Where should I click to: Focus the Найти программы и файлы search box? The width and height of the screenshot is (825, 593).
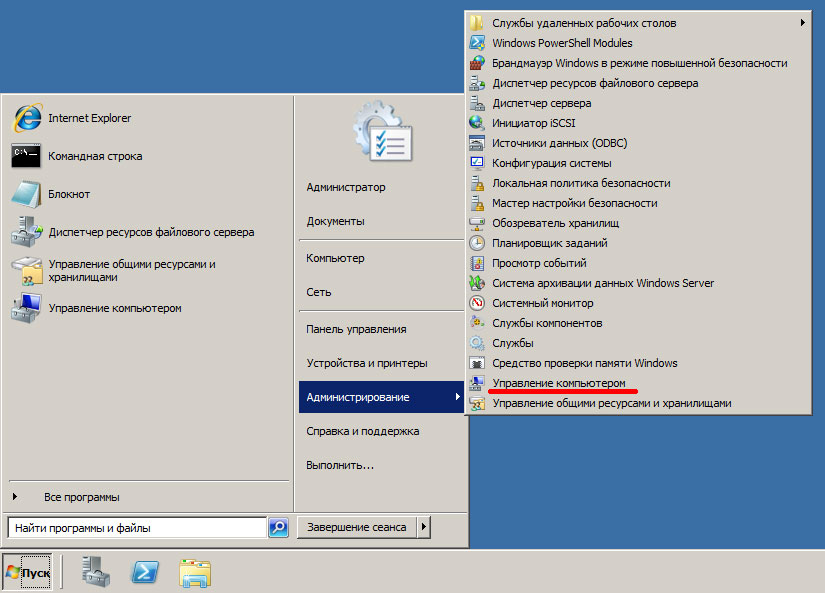pos(137,527)
